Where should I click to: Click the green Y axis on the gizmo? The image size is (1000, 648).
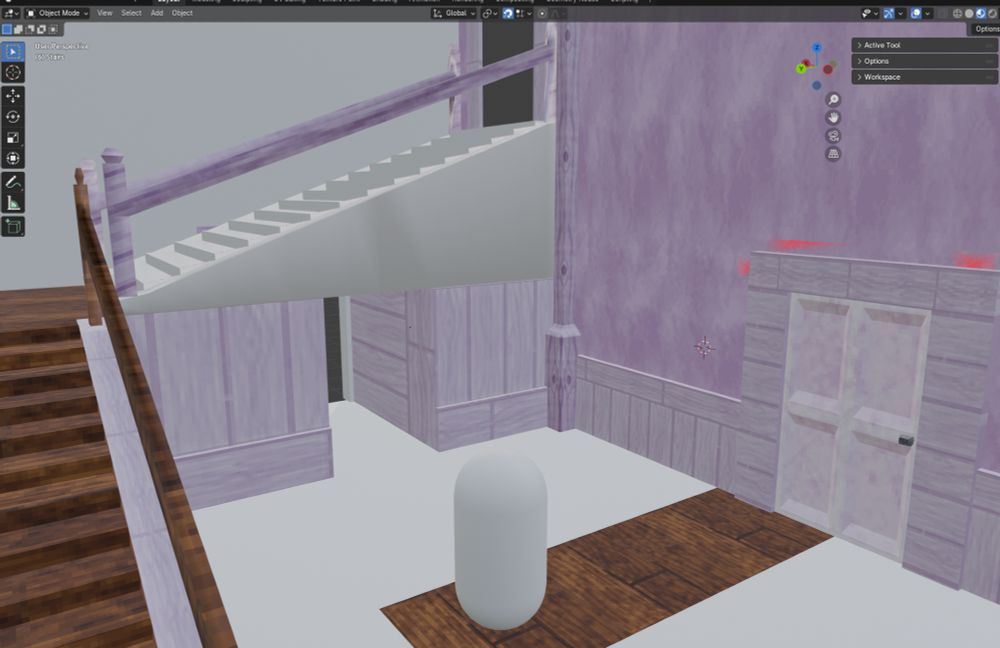pyautogui.click(x=801, y=69)
